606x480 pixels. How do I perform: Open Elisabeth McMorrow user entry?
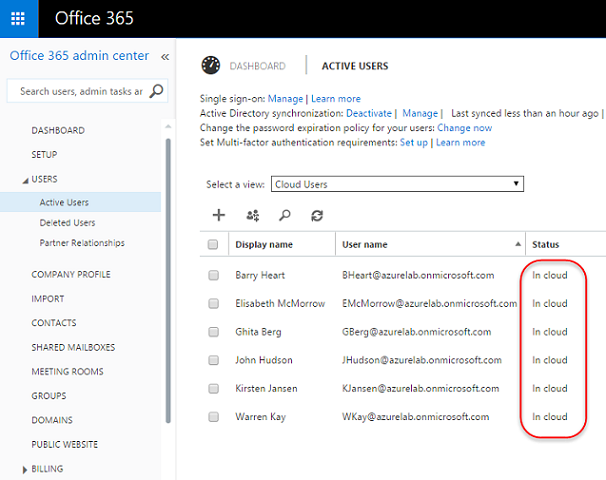pyautogui.click(x=280, y=303)
